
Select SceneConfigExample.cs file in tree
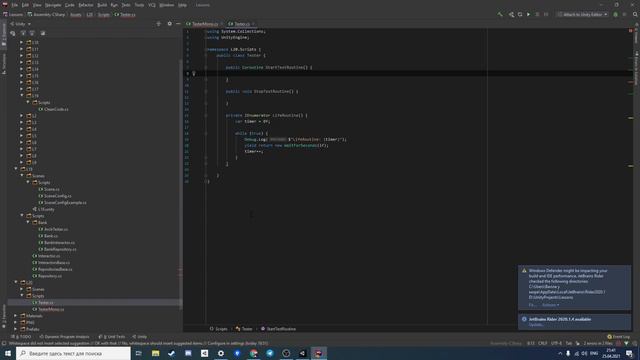click(62, 202)
